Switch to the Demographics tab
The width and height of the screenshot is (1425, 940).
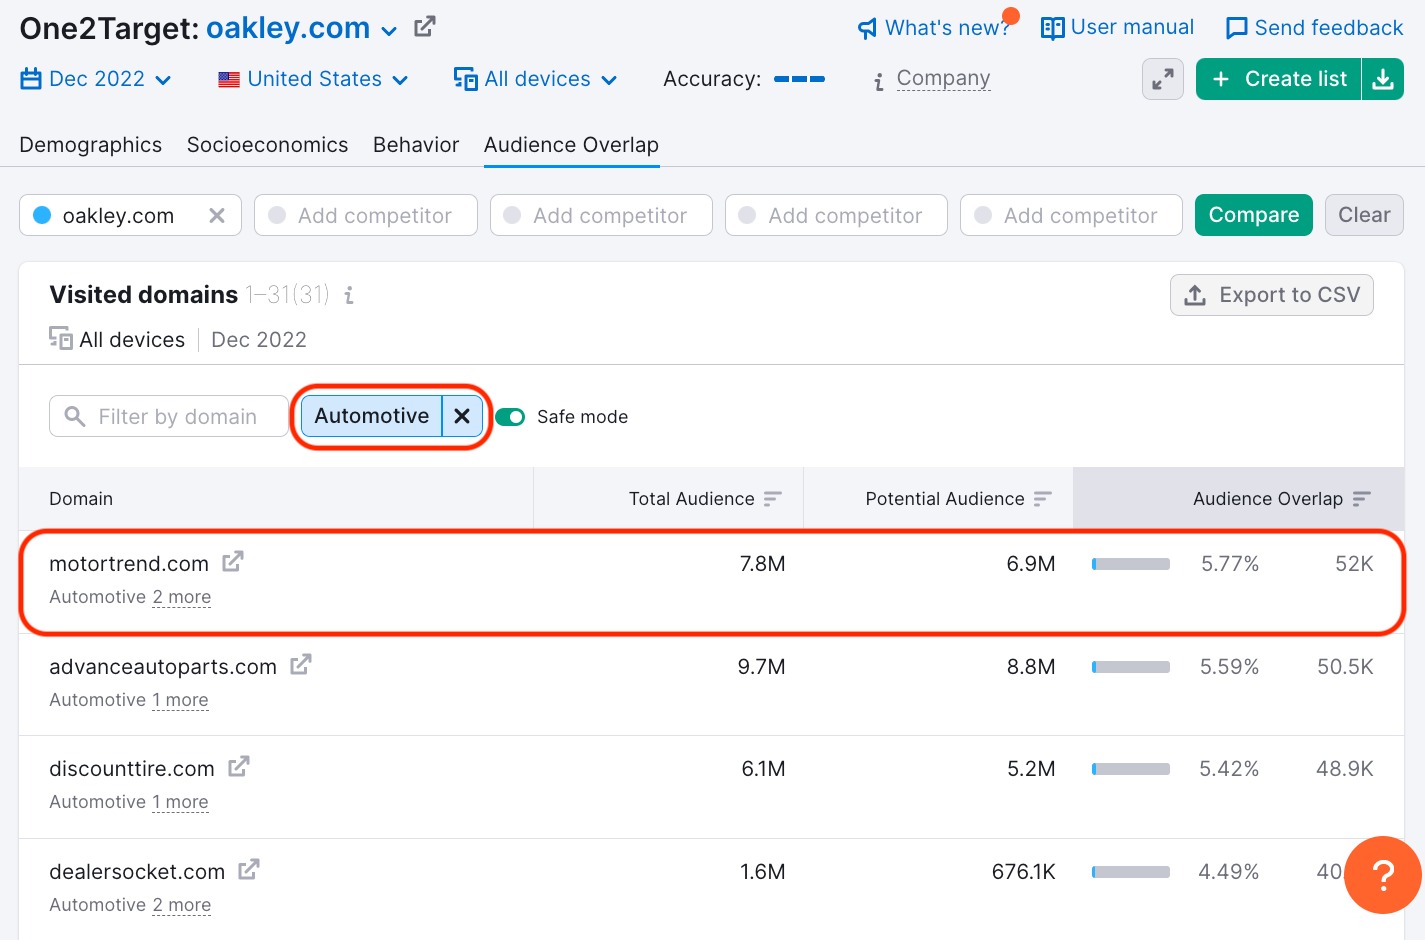(x=91, y=145)
